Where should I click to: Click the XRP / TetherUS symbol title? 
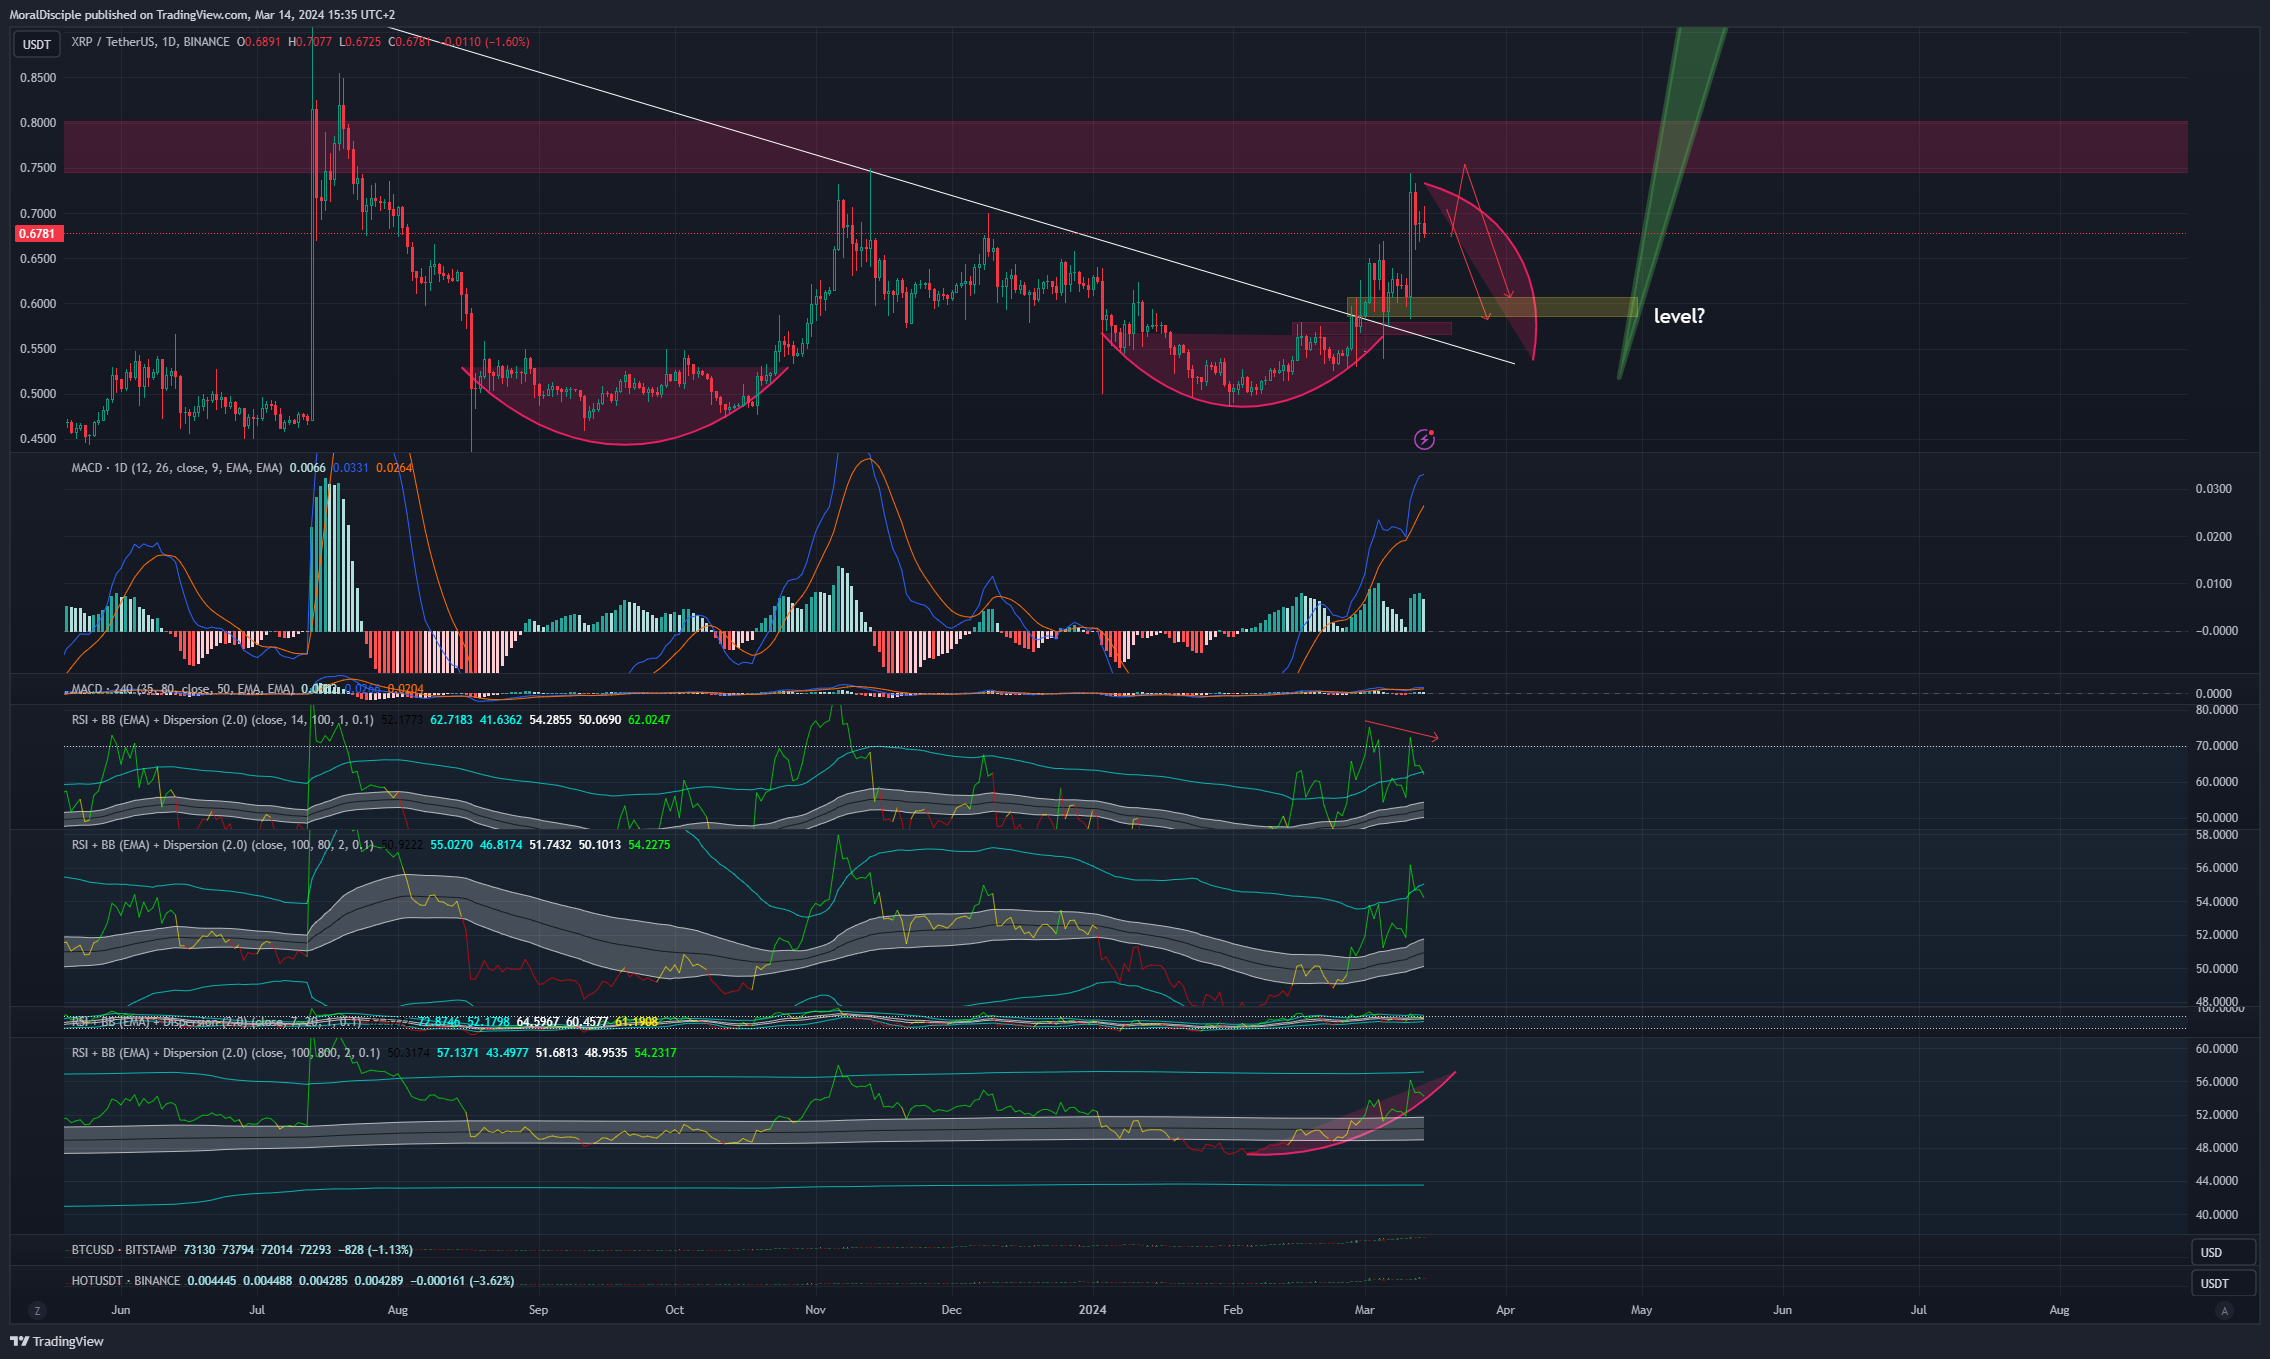[x=151, y=42]
